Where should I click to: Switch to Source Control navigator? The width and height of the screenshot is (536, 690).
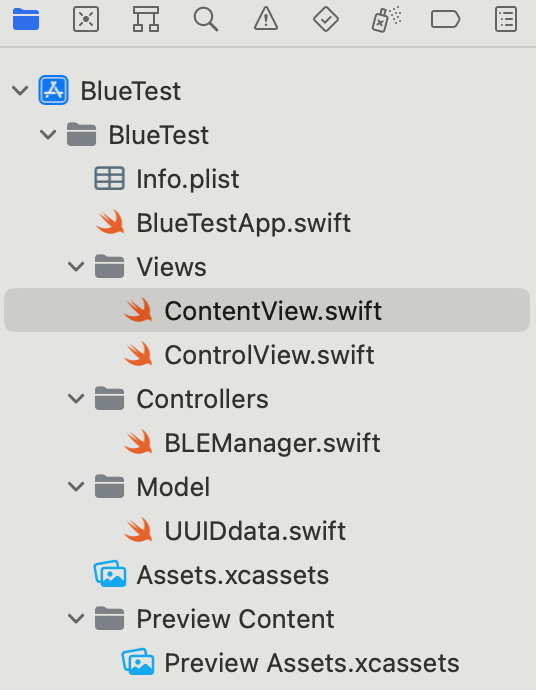click(86, 19)
